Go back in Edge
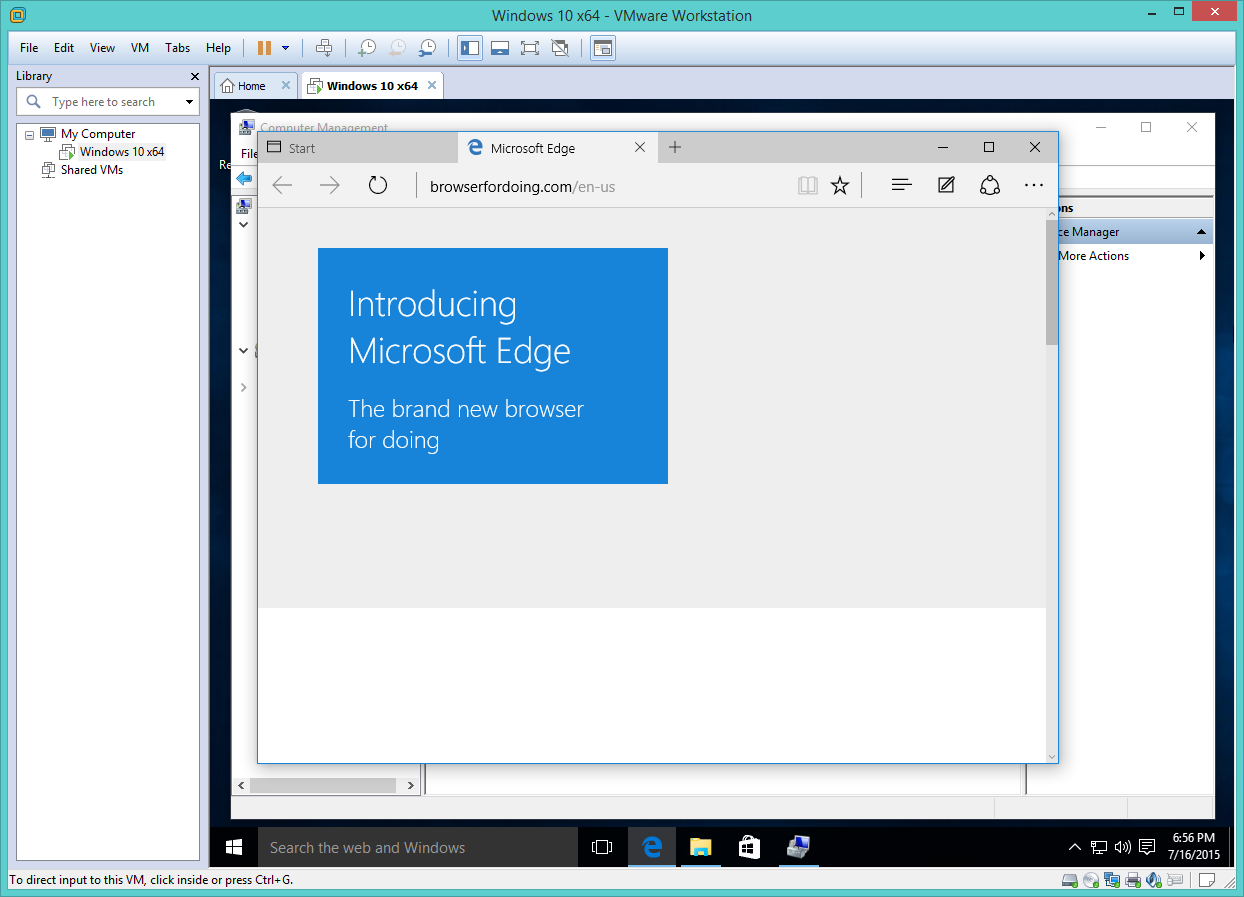The height and width of the screenshot is (897, 1244). click(x=282, y=185)
